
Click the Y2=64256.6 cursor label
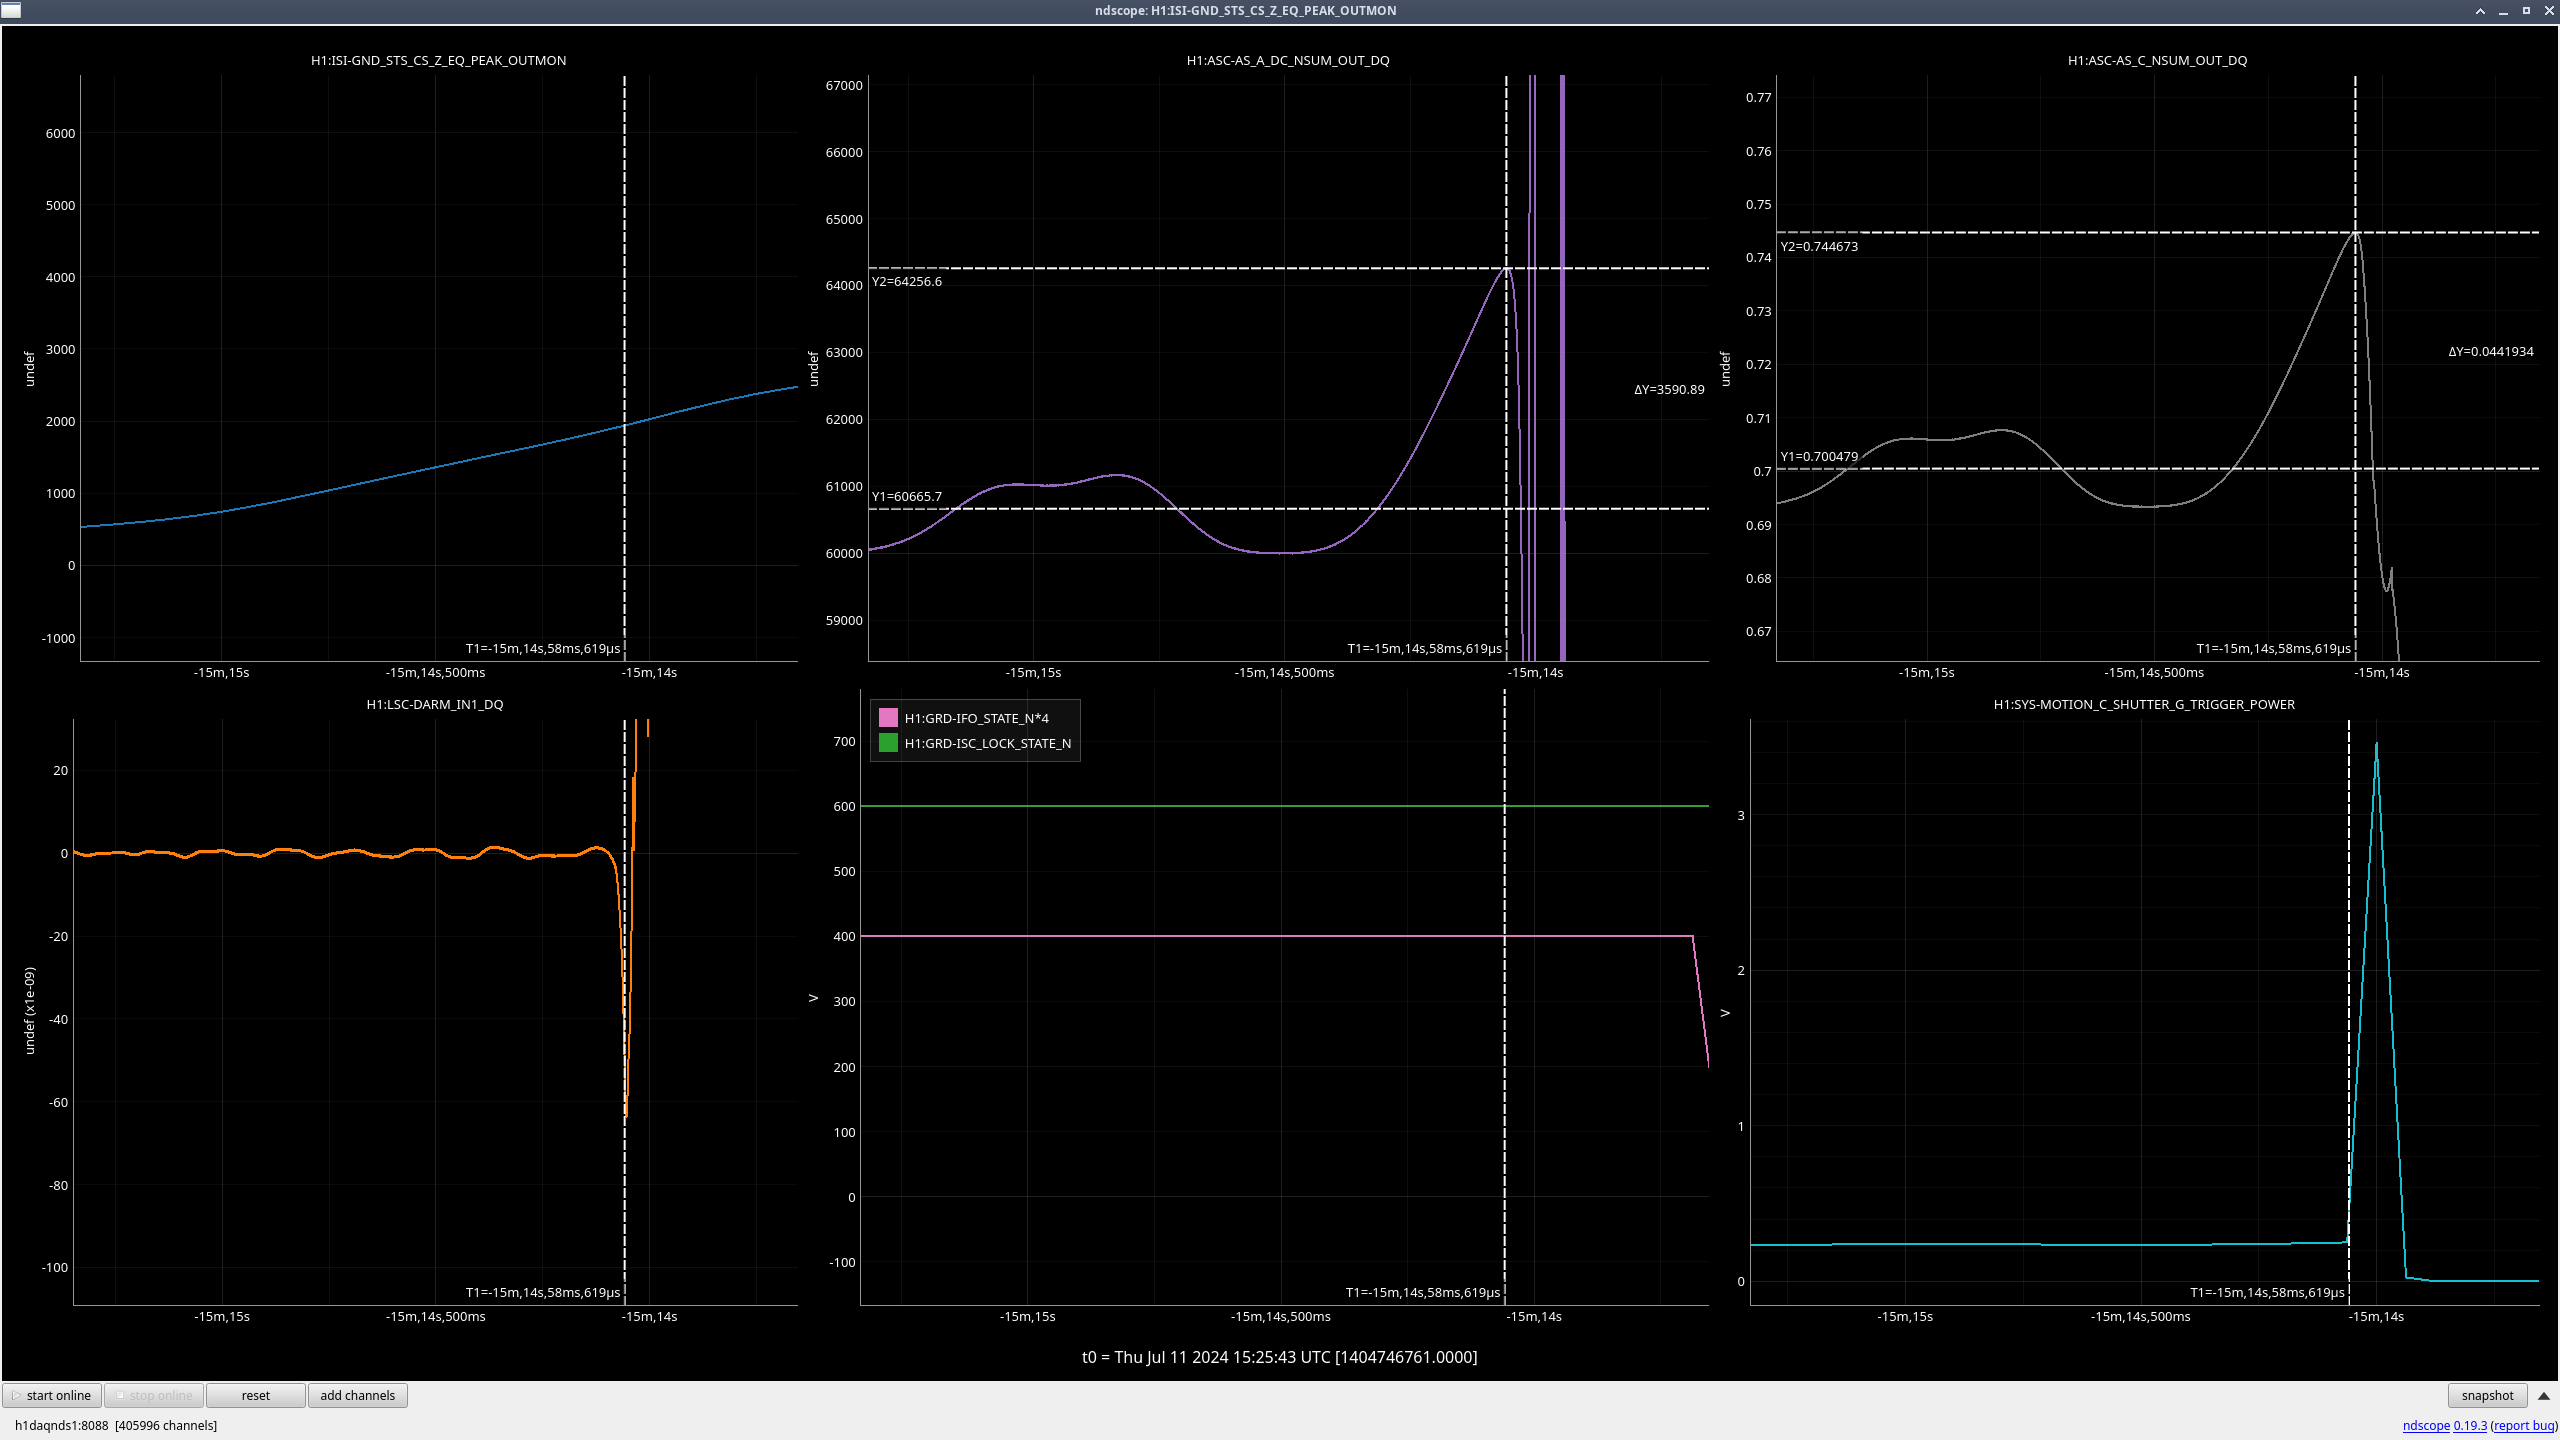[x=907, y=281]
